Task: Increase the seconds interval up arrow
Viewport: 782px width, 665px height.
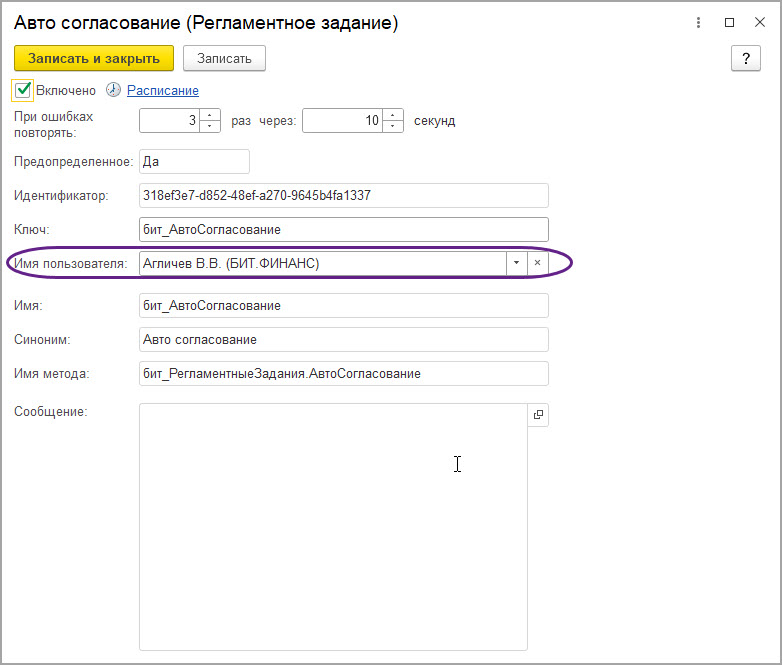Action: click(x=393, y=115)
